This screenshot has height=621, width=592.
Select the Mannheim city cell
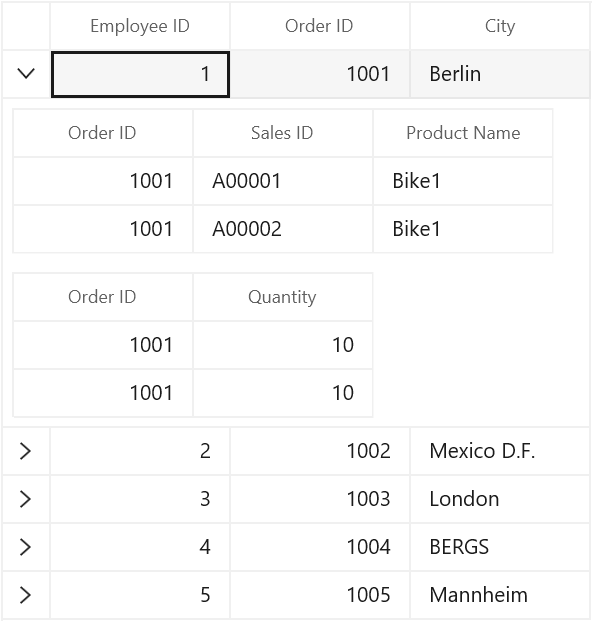coord(500,595)
